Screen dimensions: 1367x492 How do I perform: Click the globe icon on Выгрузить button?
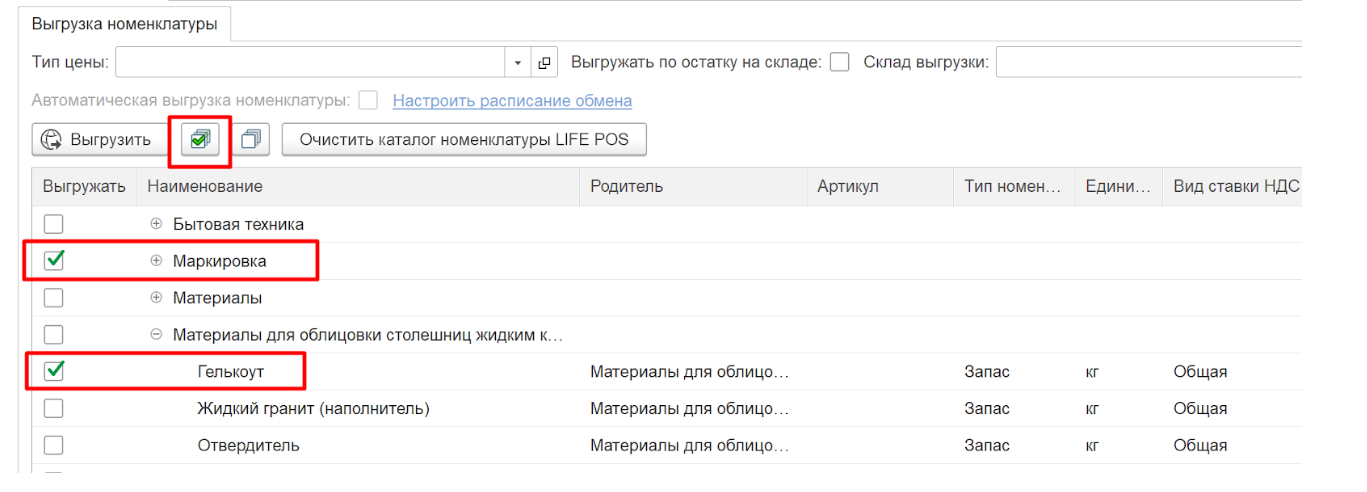point(51,140)
